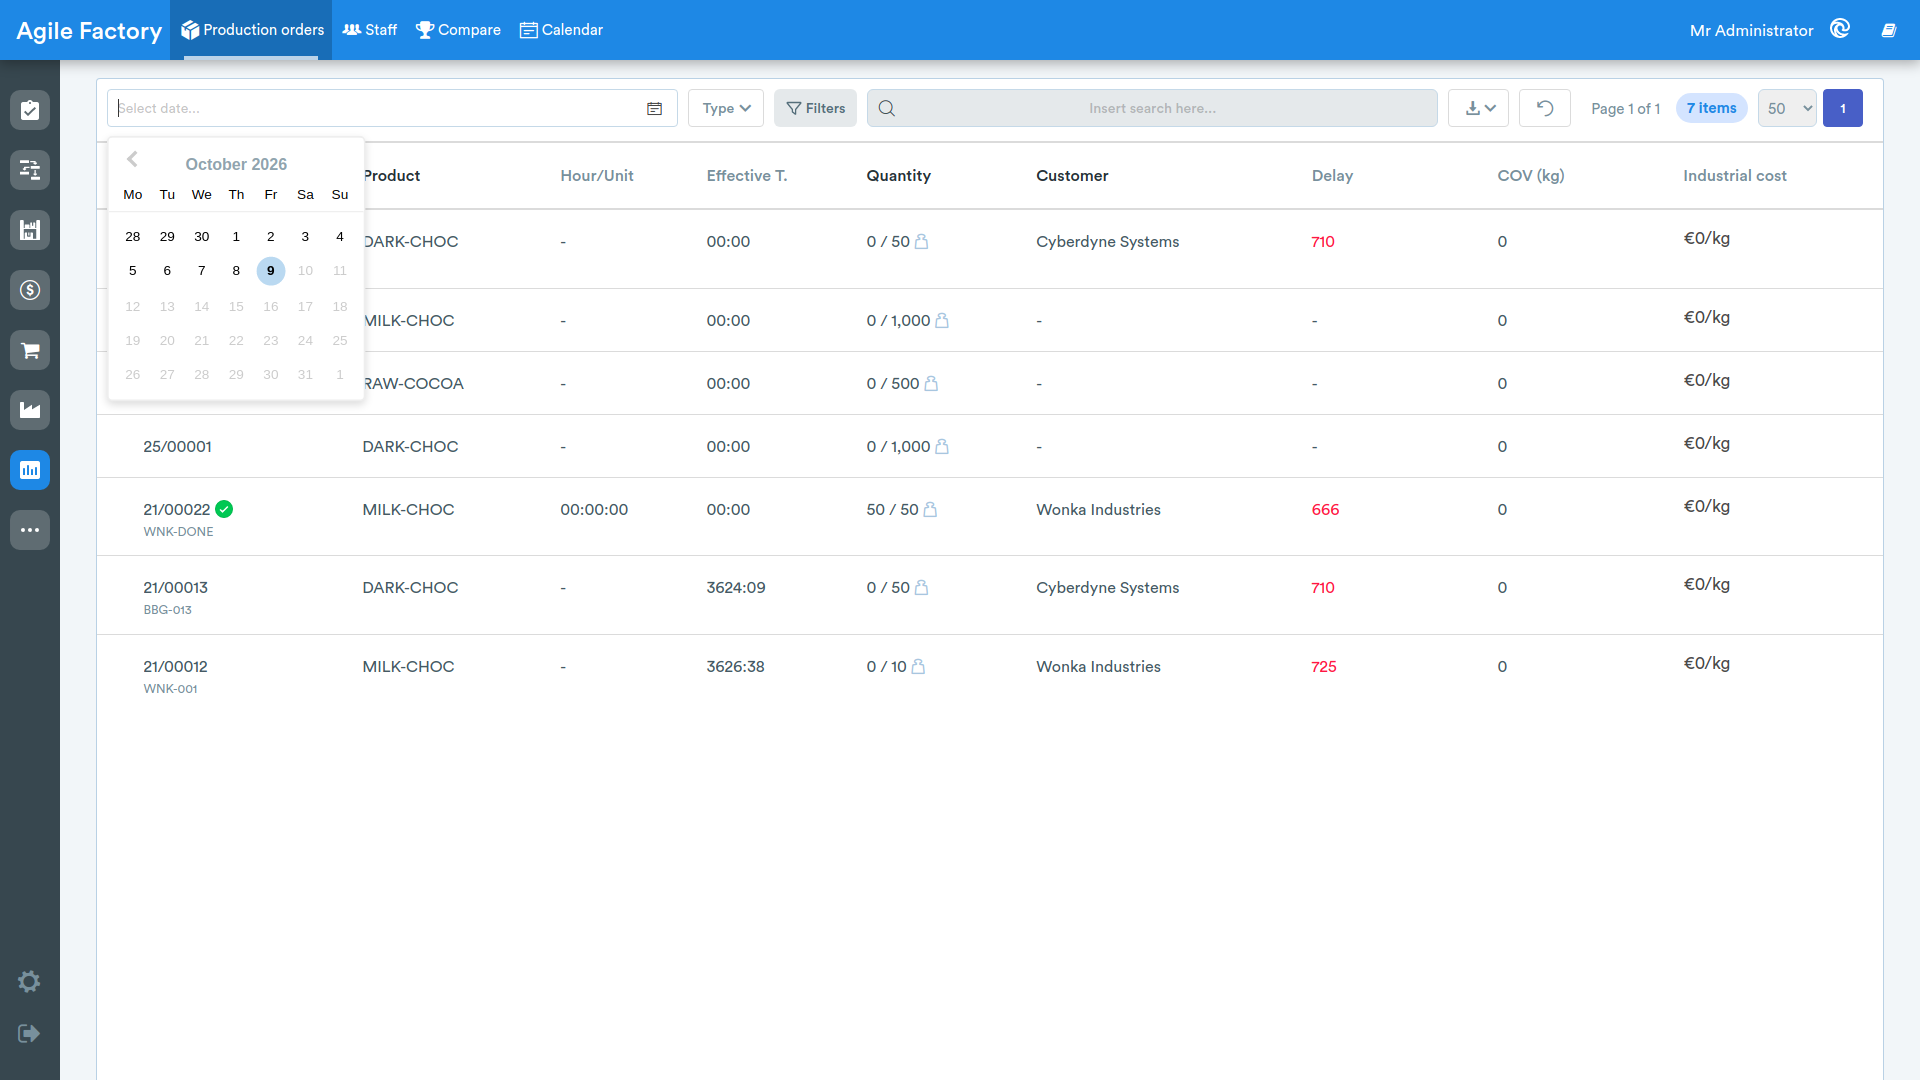Open the settings gear in sidebar
Viewport: 1920px width, 1080px height.
(x=29, y=981)
